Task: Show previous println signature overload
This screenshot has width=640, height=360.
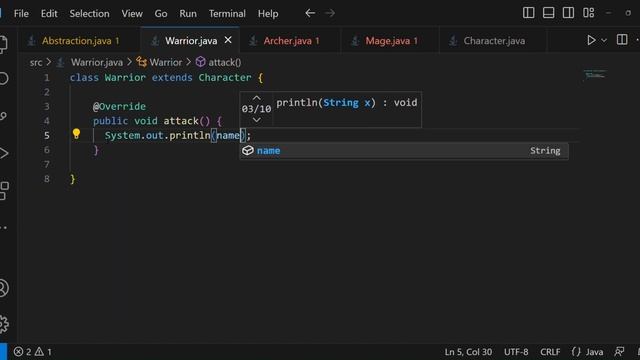Action: (x=256, y=98)
